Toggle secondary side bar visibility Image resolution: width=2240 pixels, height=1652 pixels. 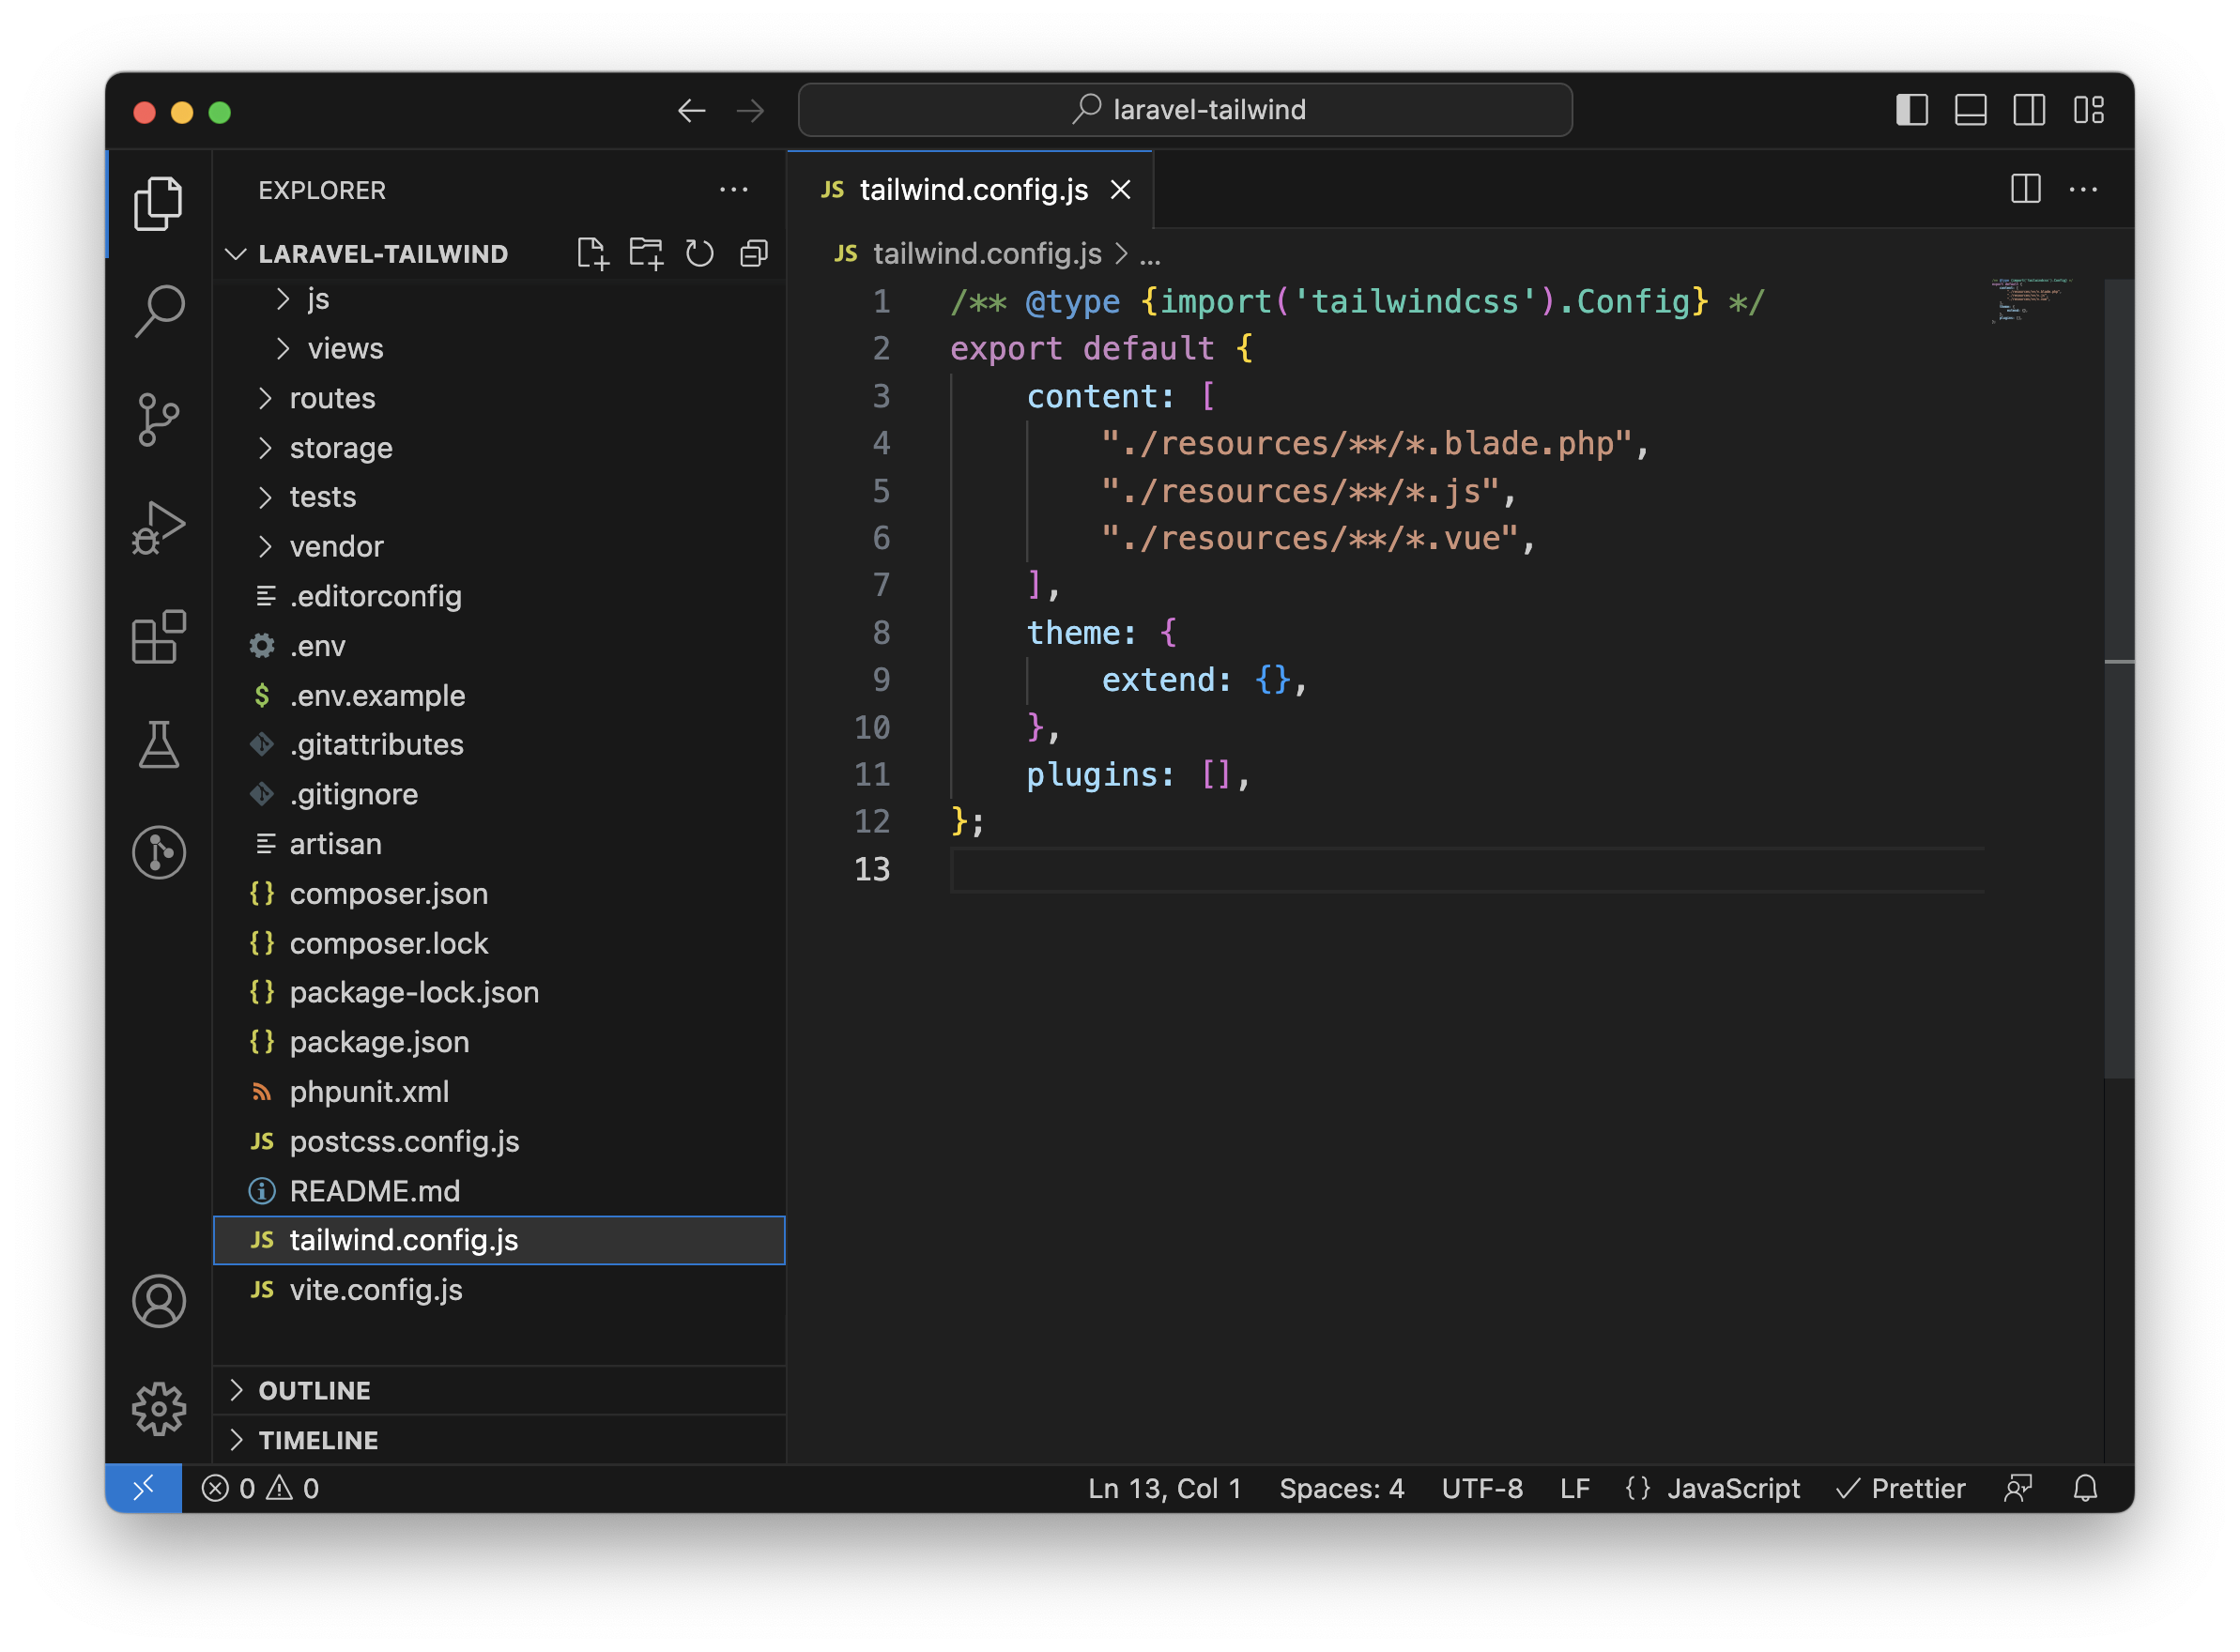2030,110
